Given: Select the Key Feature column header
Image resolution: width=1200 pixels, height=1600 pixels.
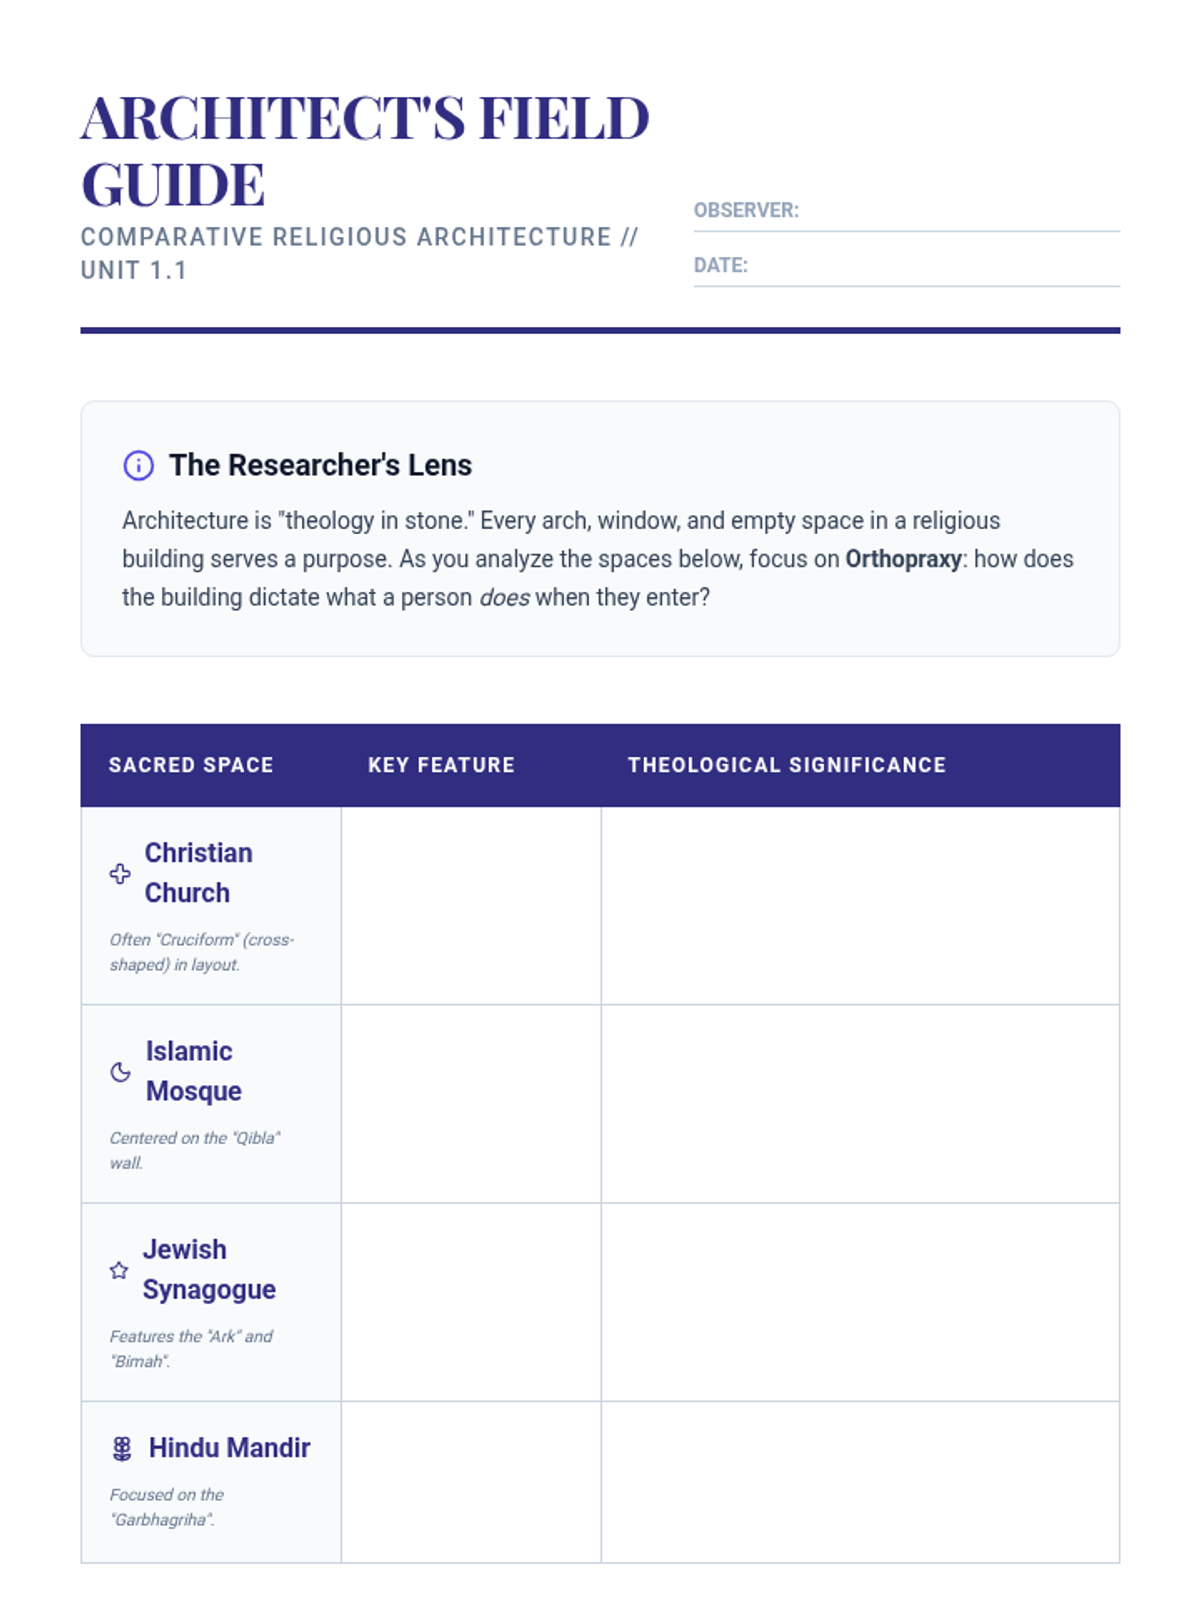Looking at the screenshot, I should (x=441, y=765).
